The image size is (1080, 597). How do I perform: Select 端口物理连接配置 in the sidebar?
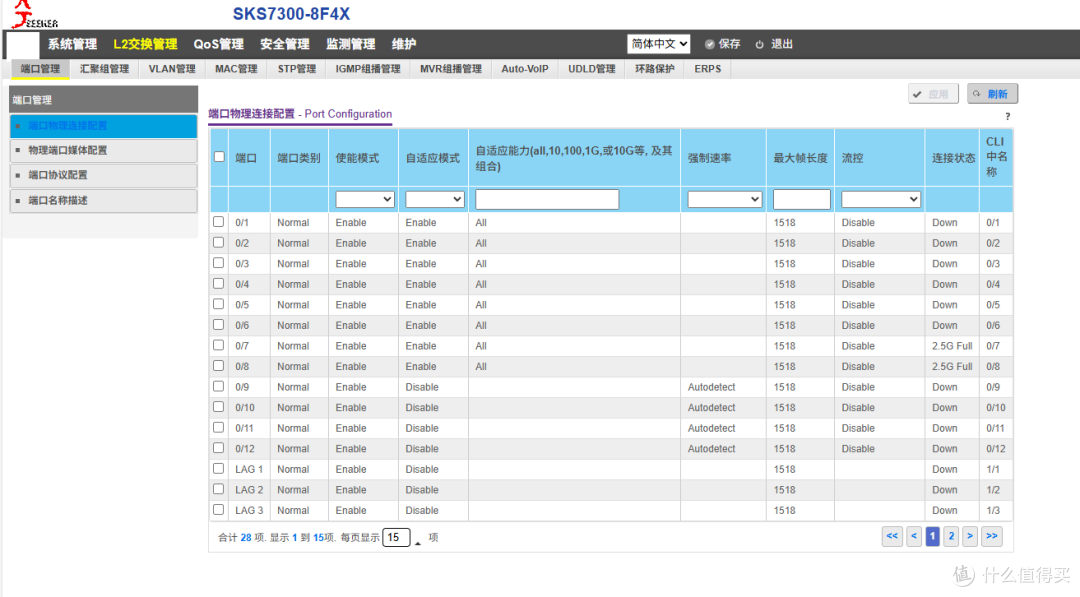click(104, 126)
